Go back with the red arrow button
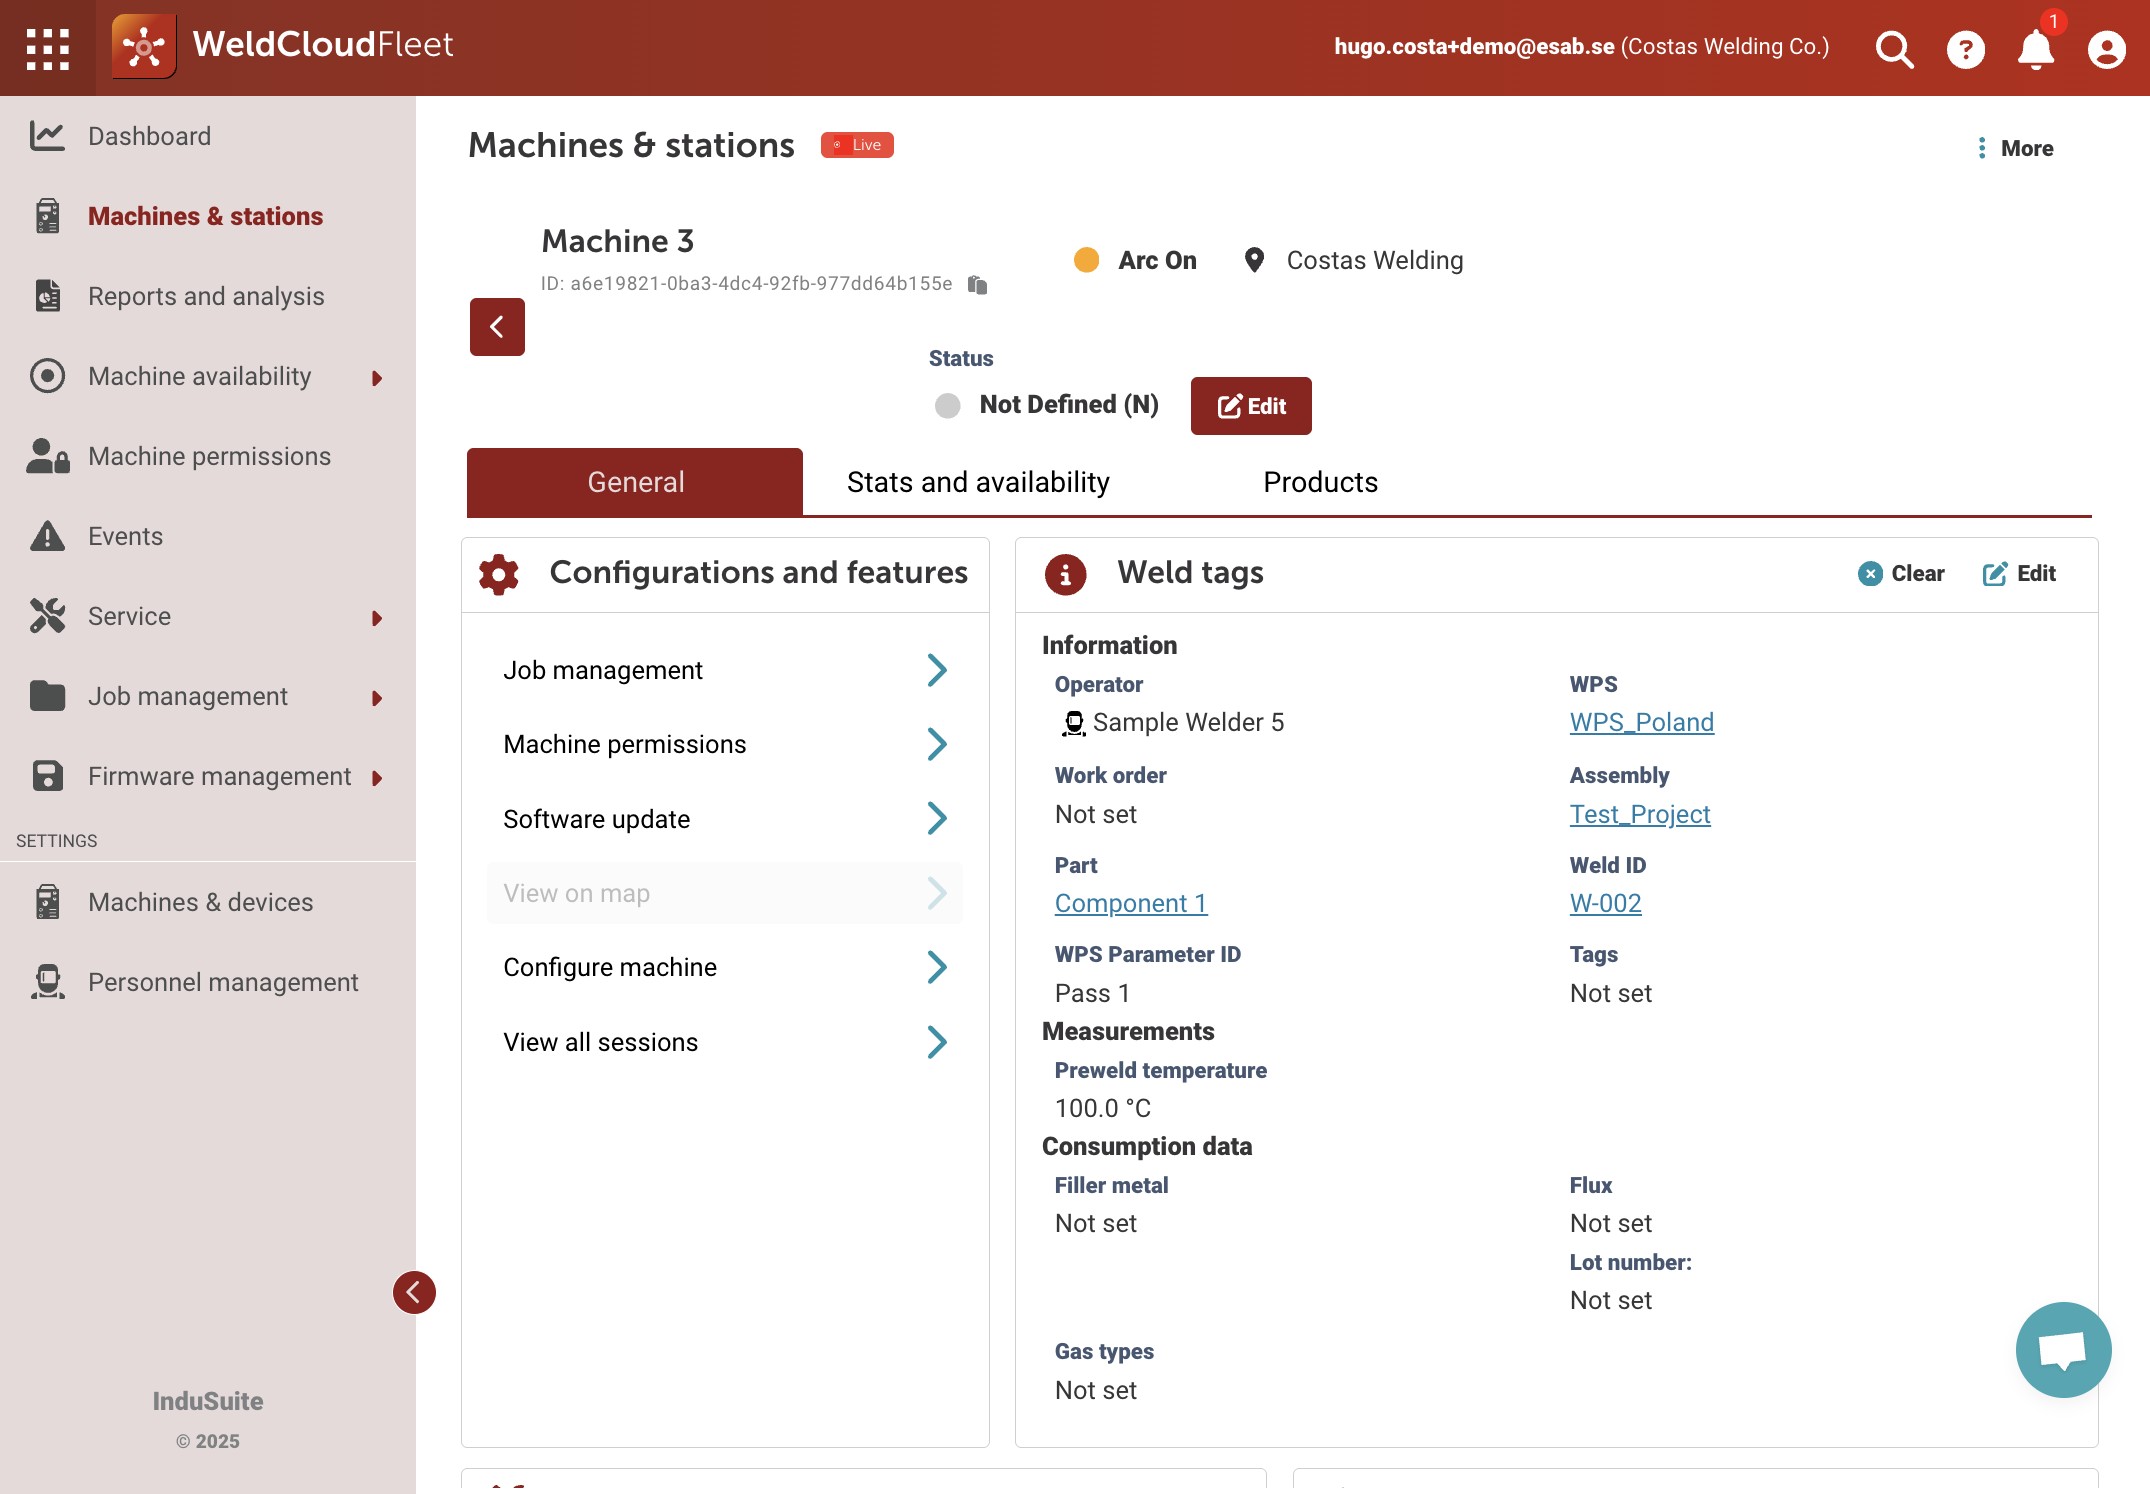 point(497,327)
